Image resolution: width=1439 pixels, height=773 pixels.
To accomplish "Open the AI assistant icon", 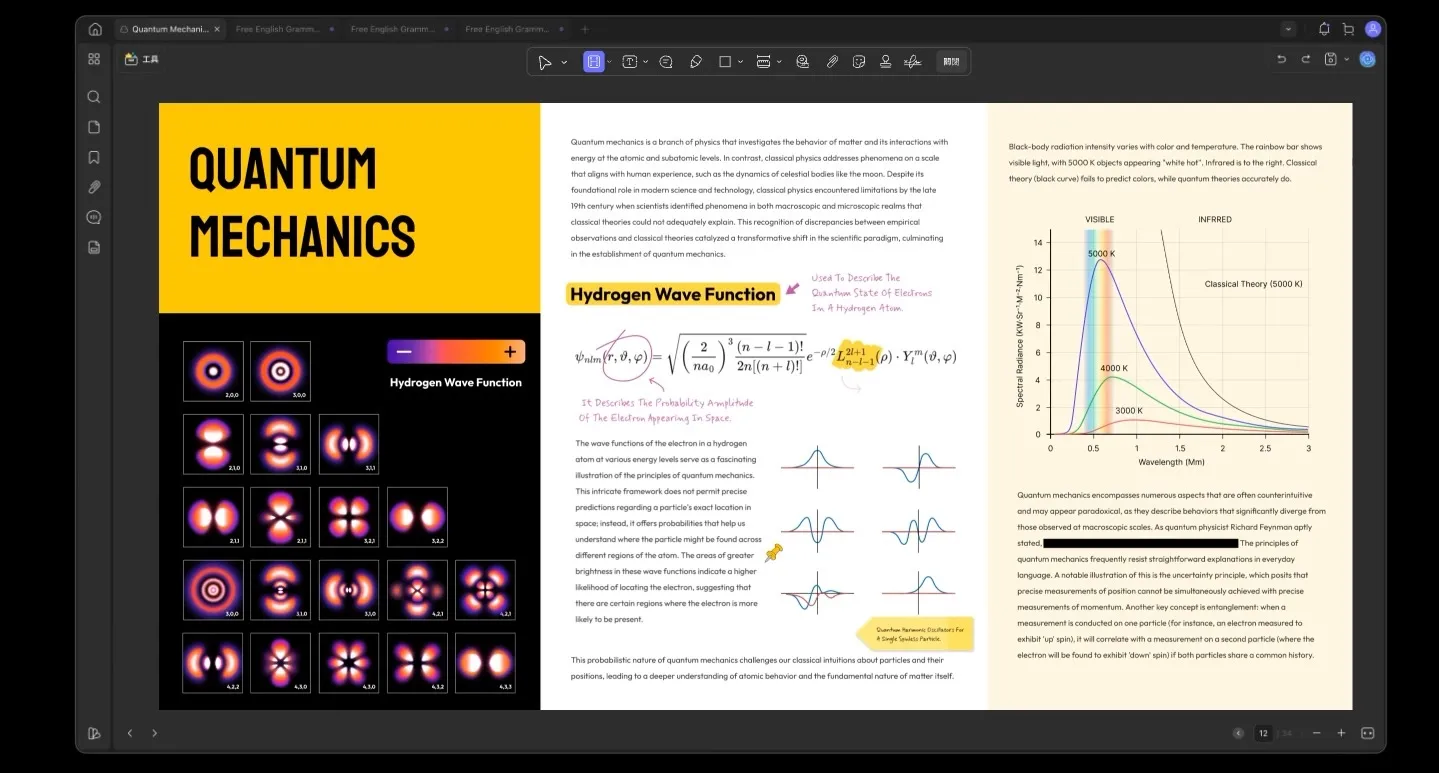I will [1367, 59].
